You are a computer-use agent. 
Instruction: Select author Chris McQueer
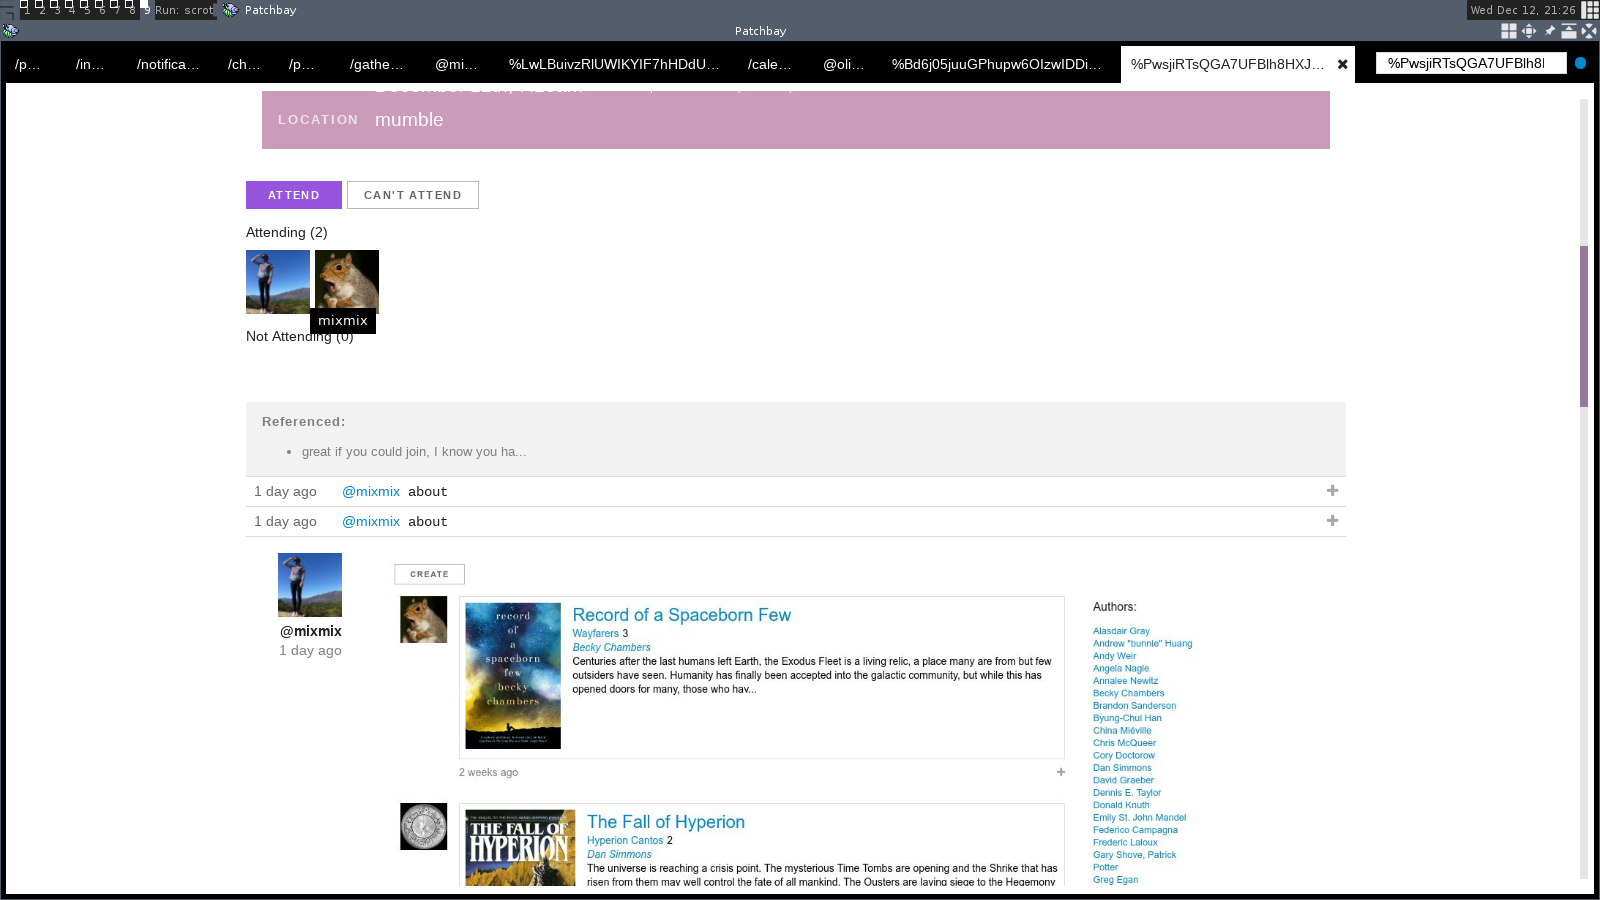(x=1125, y=743)
